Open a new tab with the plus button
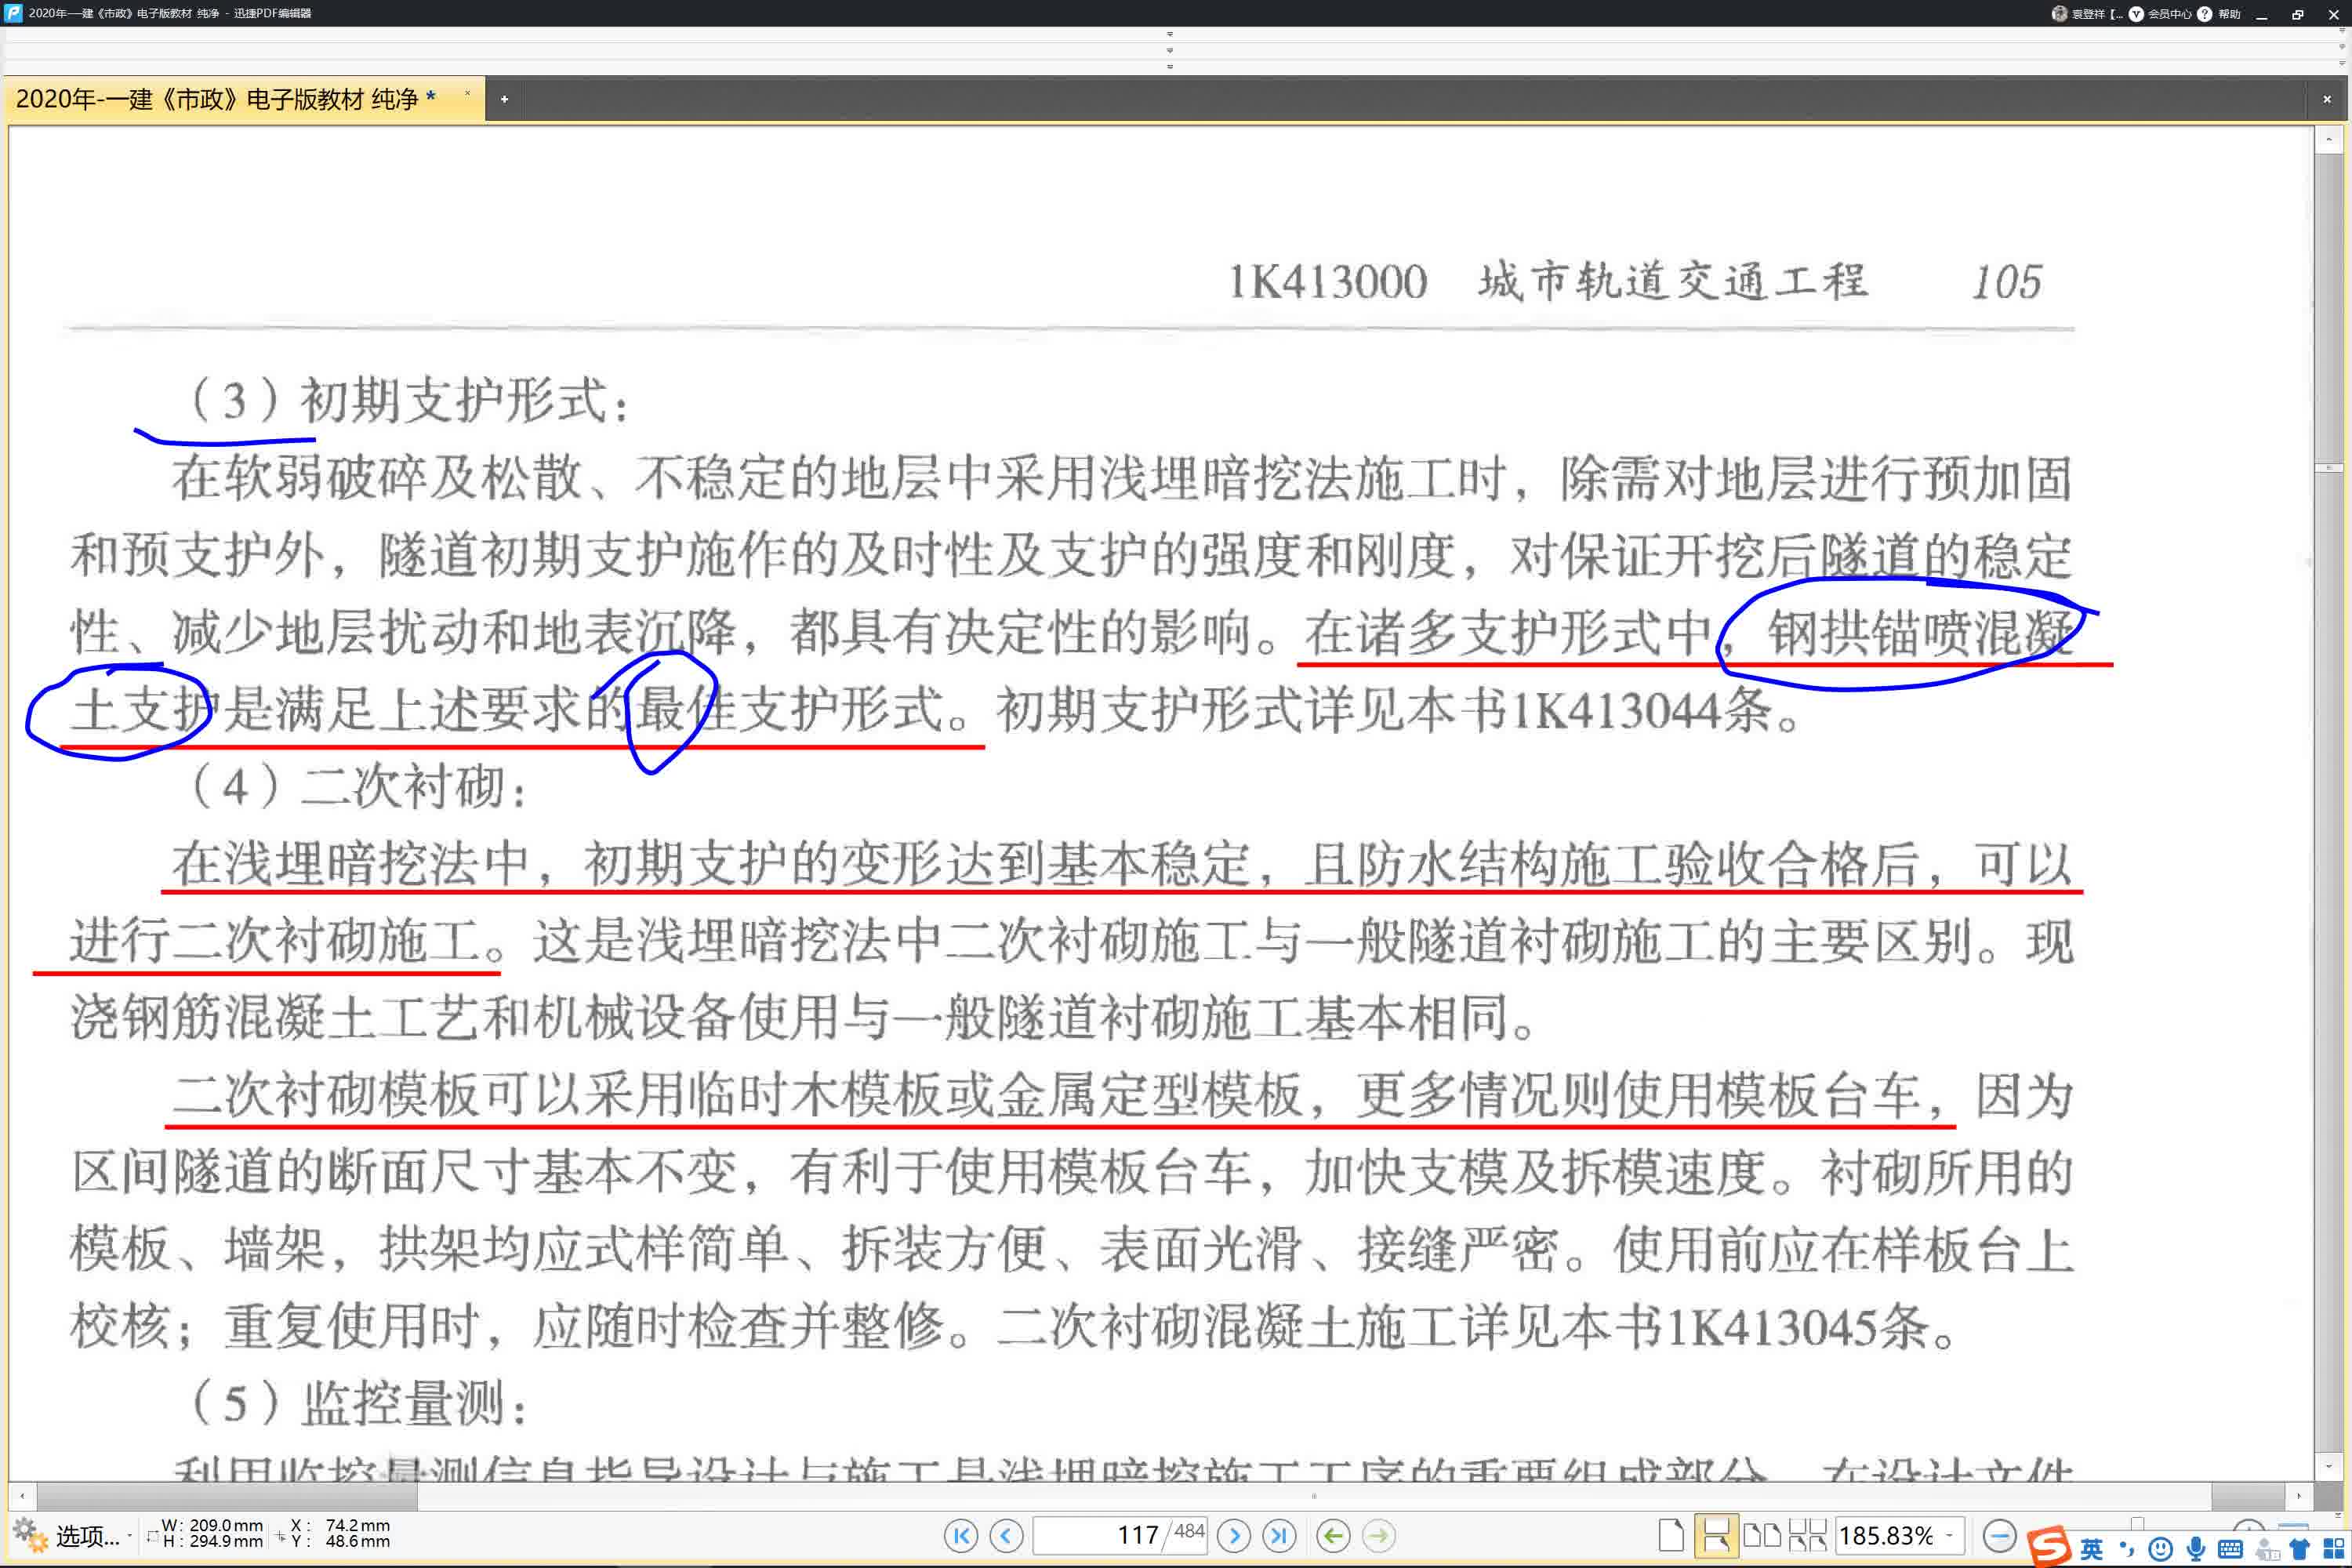 tap(504, 99)
